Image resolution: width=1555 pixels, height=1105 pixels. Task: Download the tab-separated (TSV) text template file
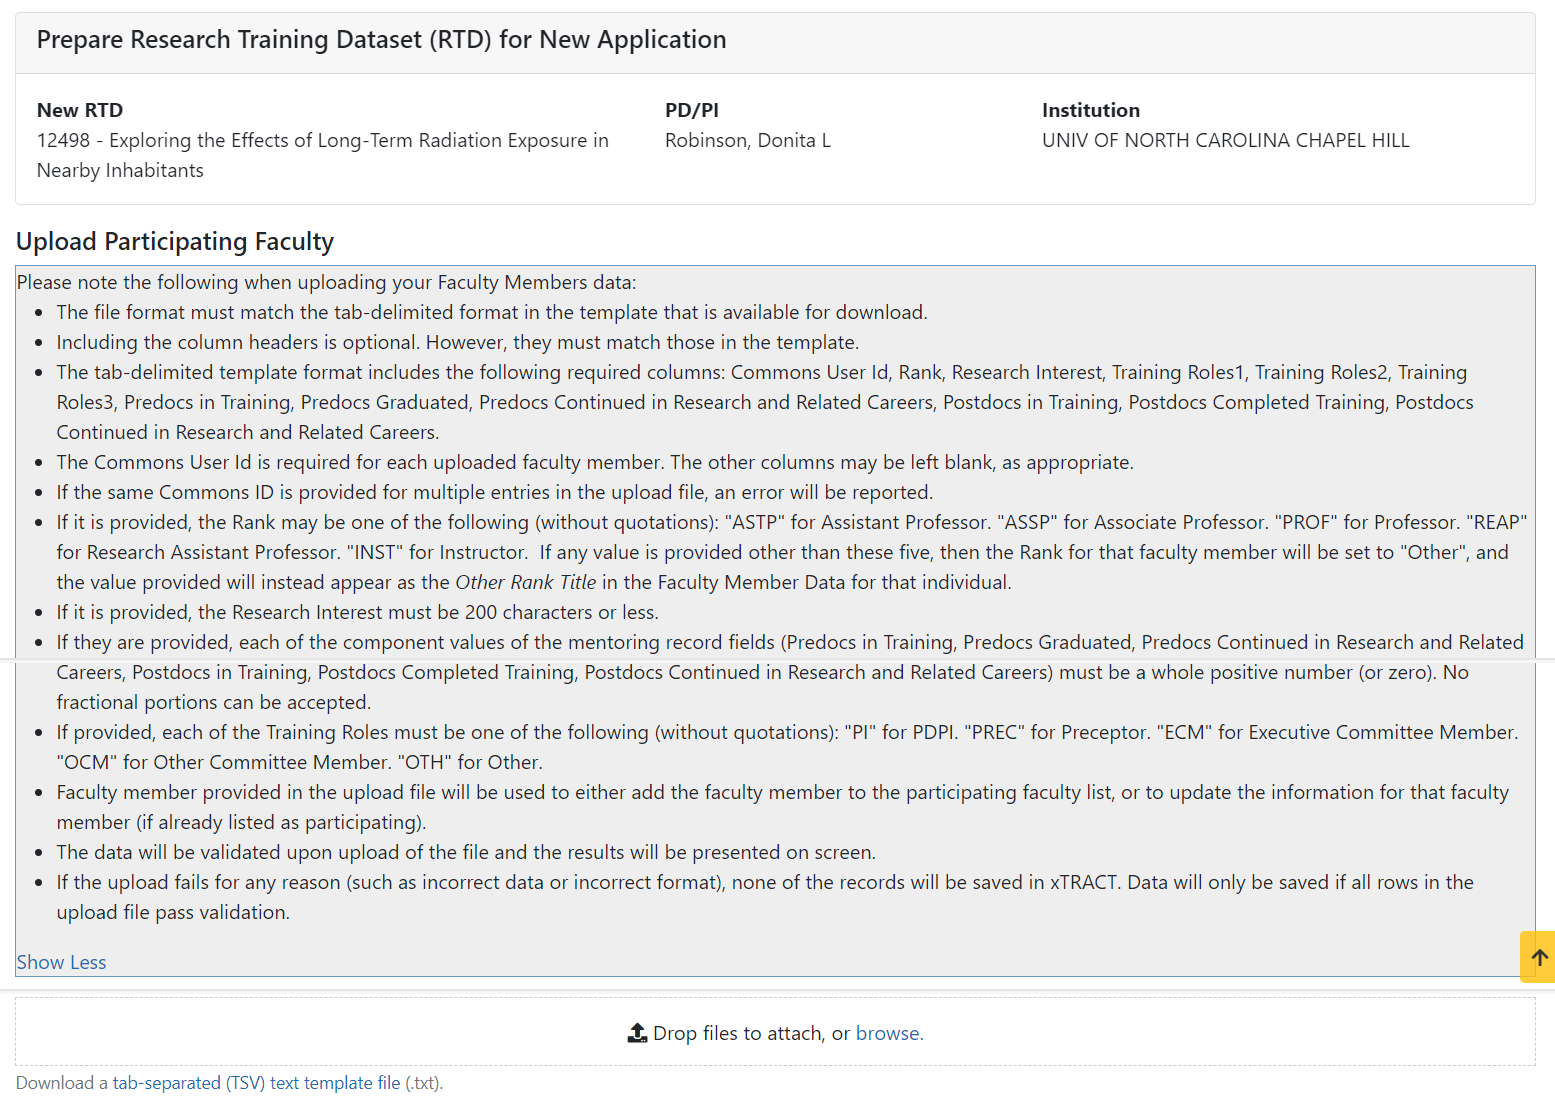point(256,1083)
